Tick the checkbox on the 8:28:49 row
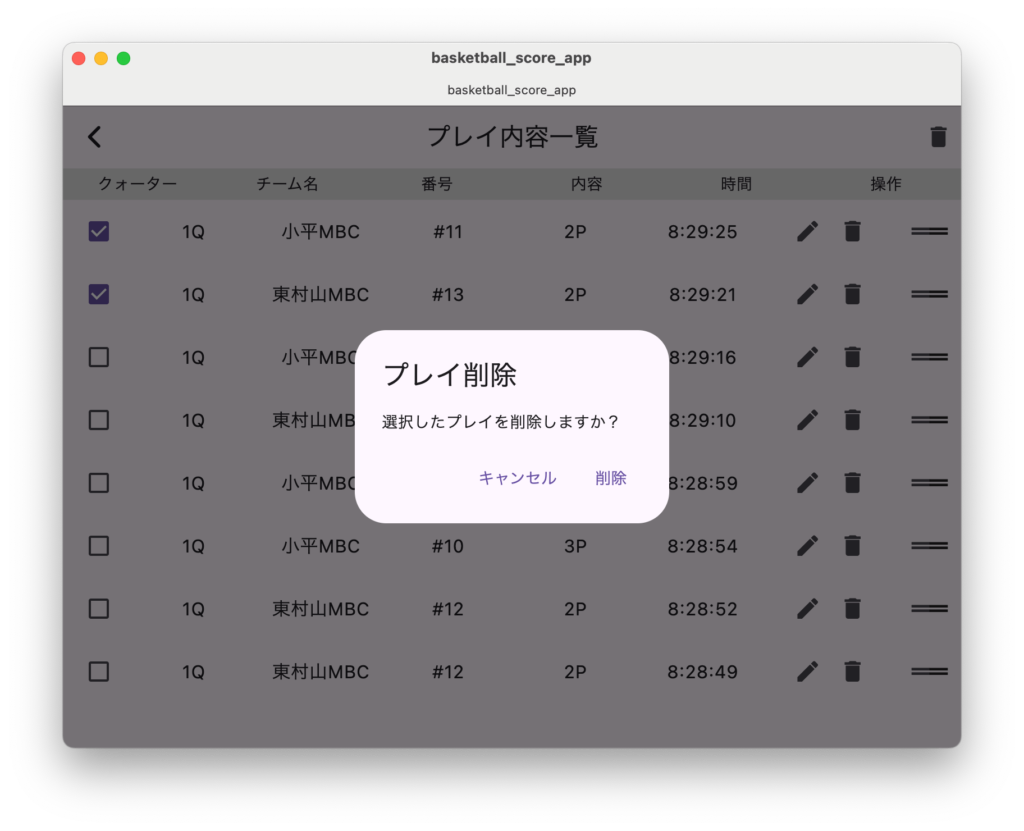Viewport: 1024px width, 831px height. pyautogui.click(x=99, y=672)
